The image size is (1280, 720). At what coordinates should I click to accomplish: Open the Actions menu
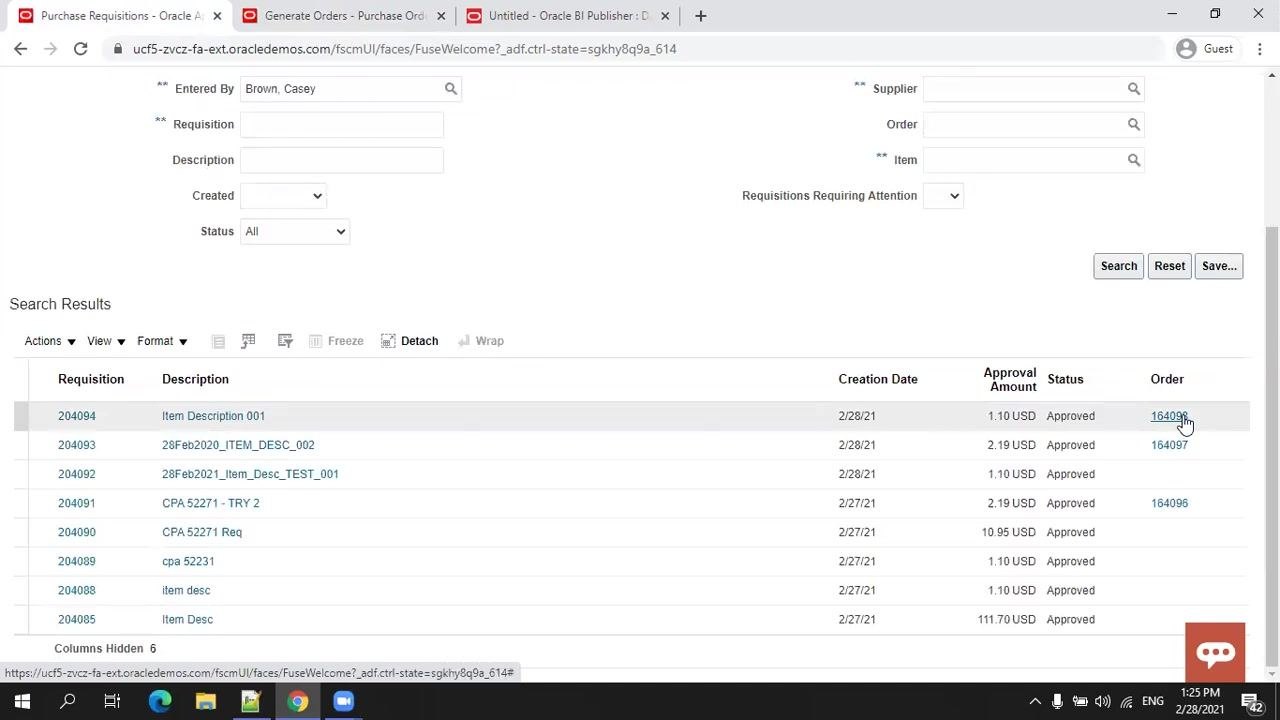(50, 341)
